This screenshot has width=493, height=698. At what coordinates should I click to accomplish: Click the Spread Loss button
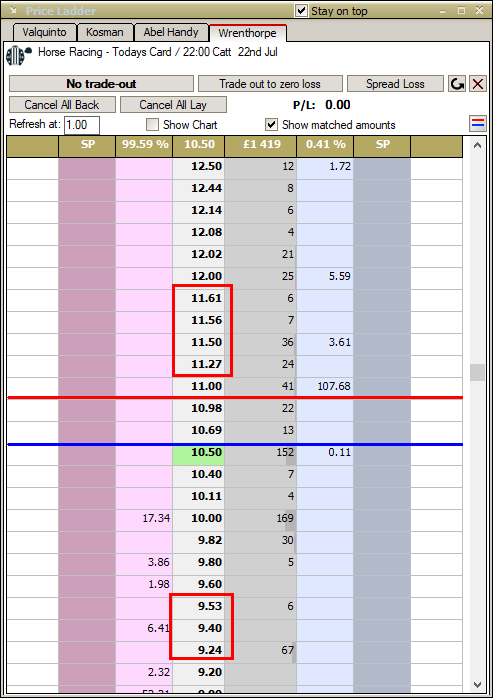[395, 84]
